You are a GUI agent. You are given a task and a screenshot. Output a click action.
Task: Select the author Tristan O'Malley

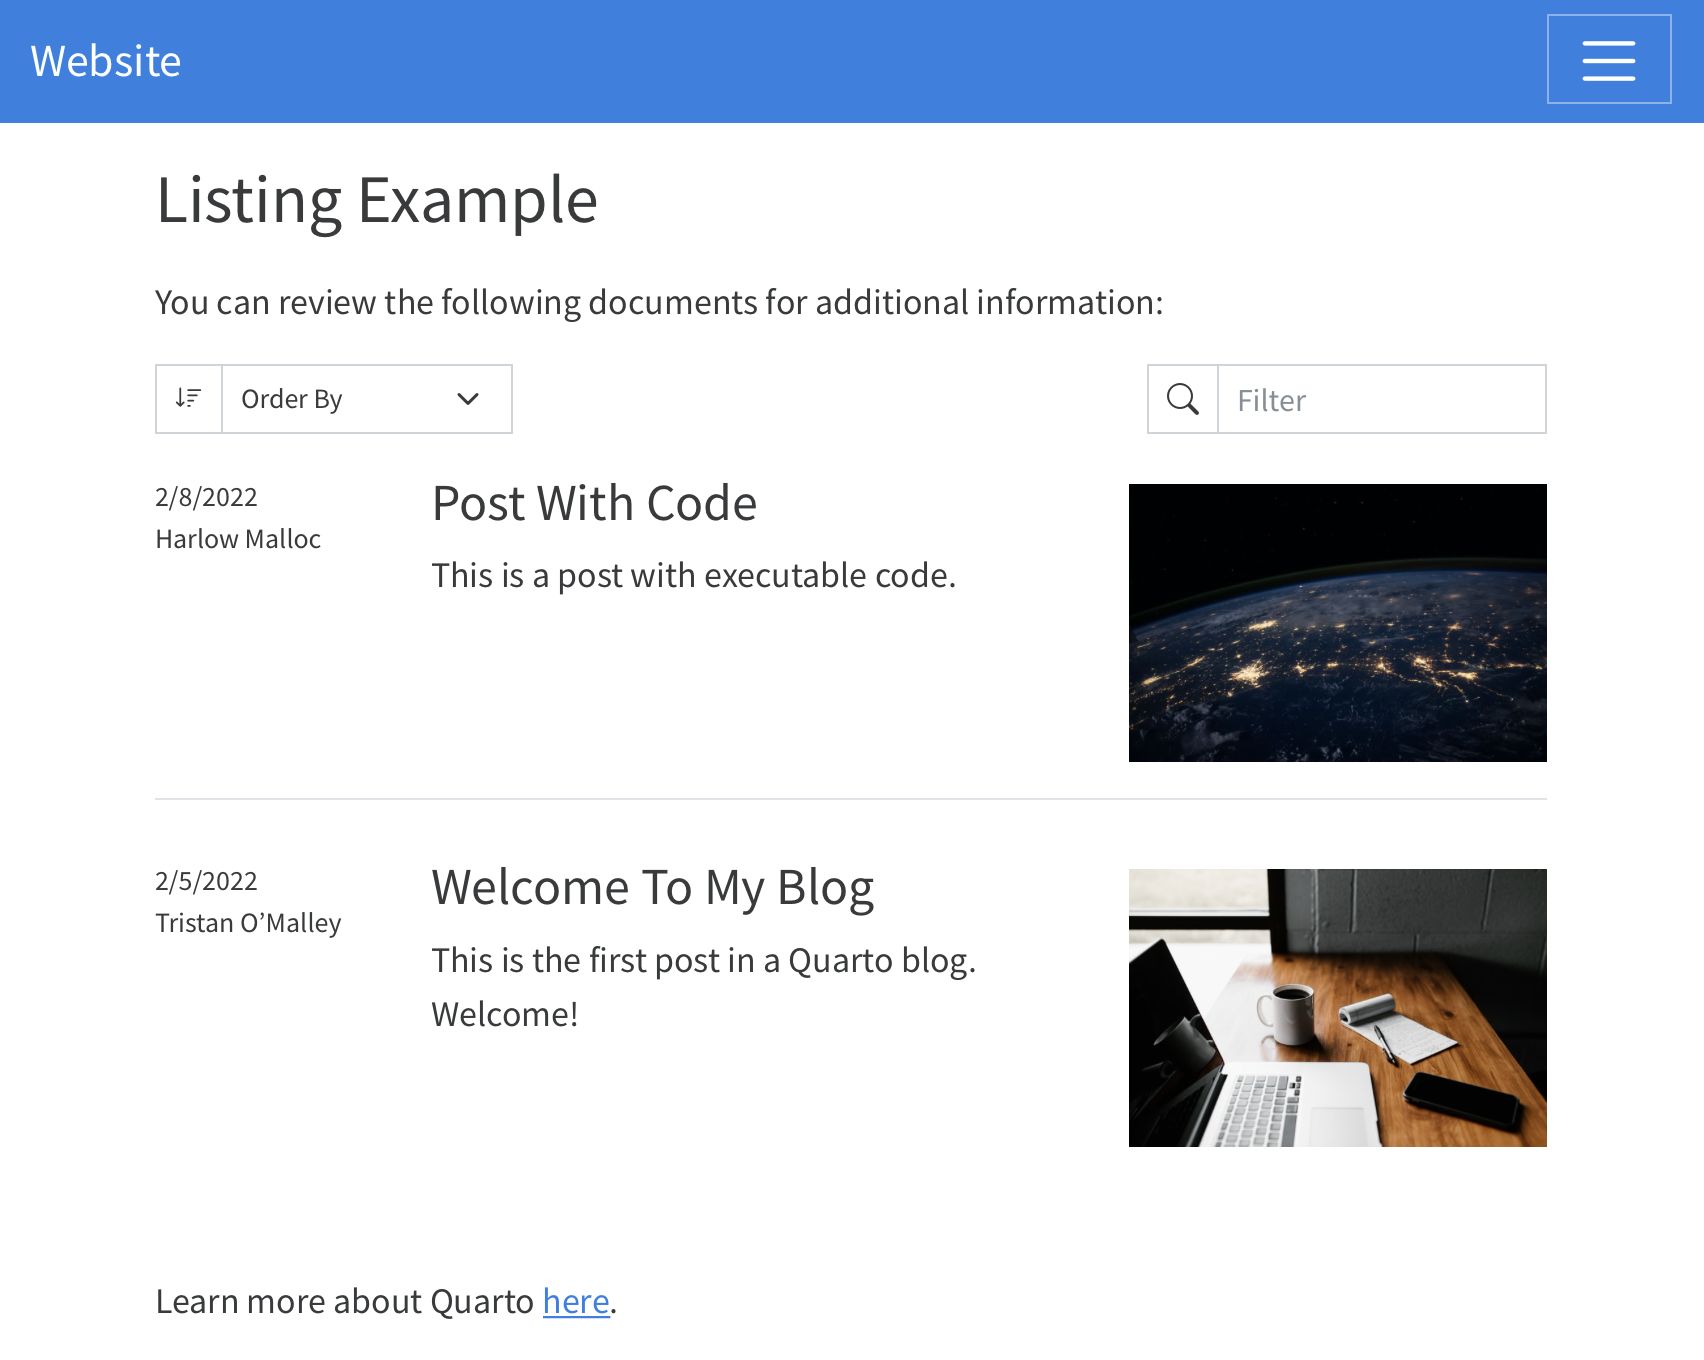(x=247, y=922)
